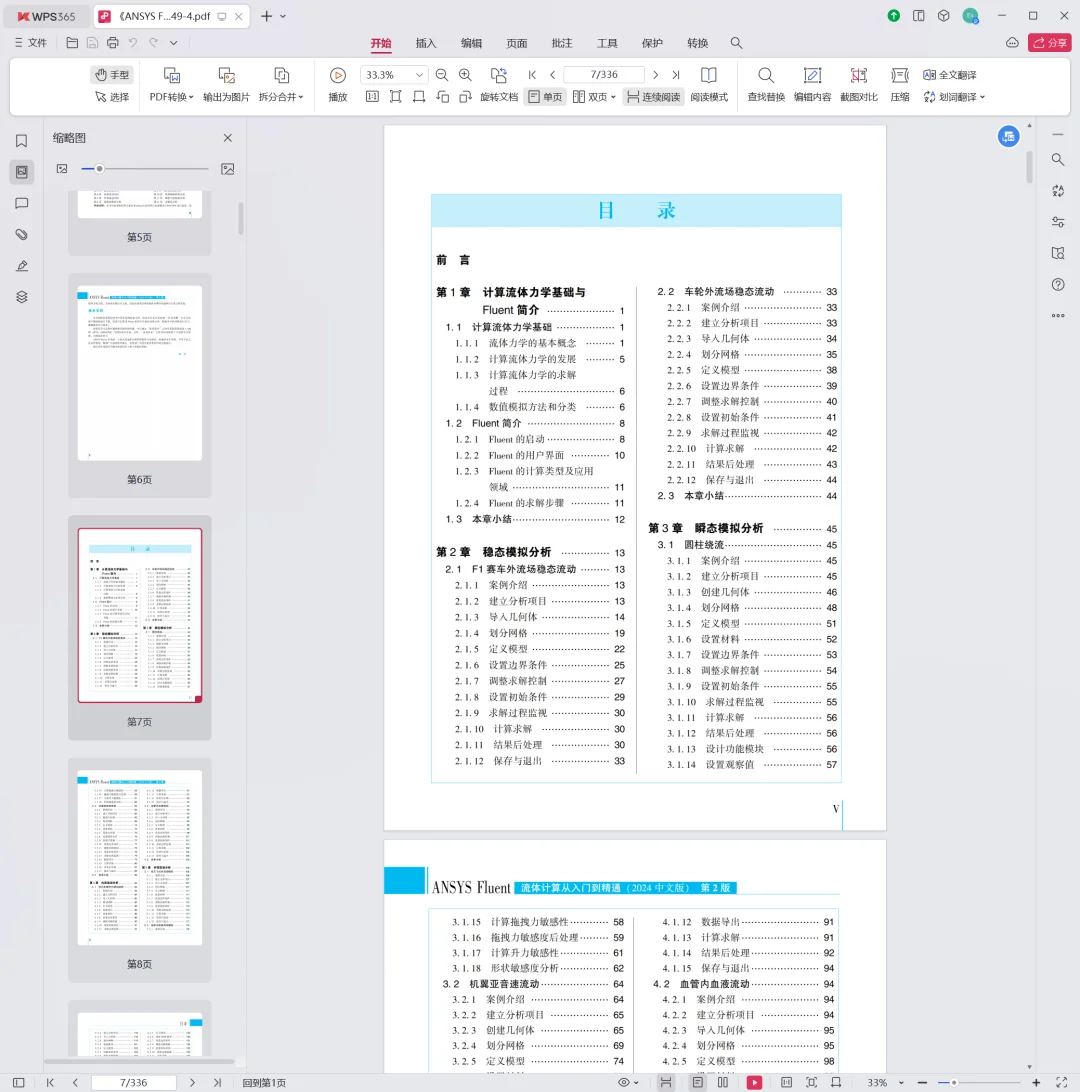
Task: Click the ribbon search magnifier icon
Action: (736, 43)
